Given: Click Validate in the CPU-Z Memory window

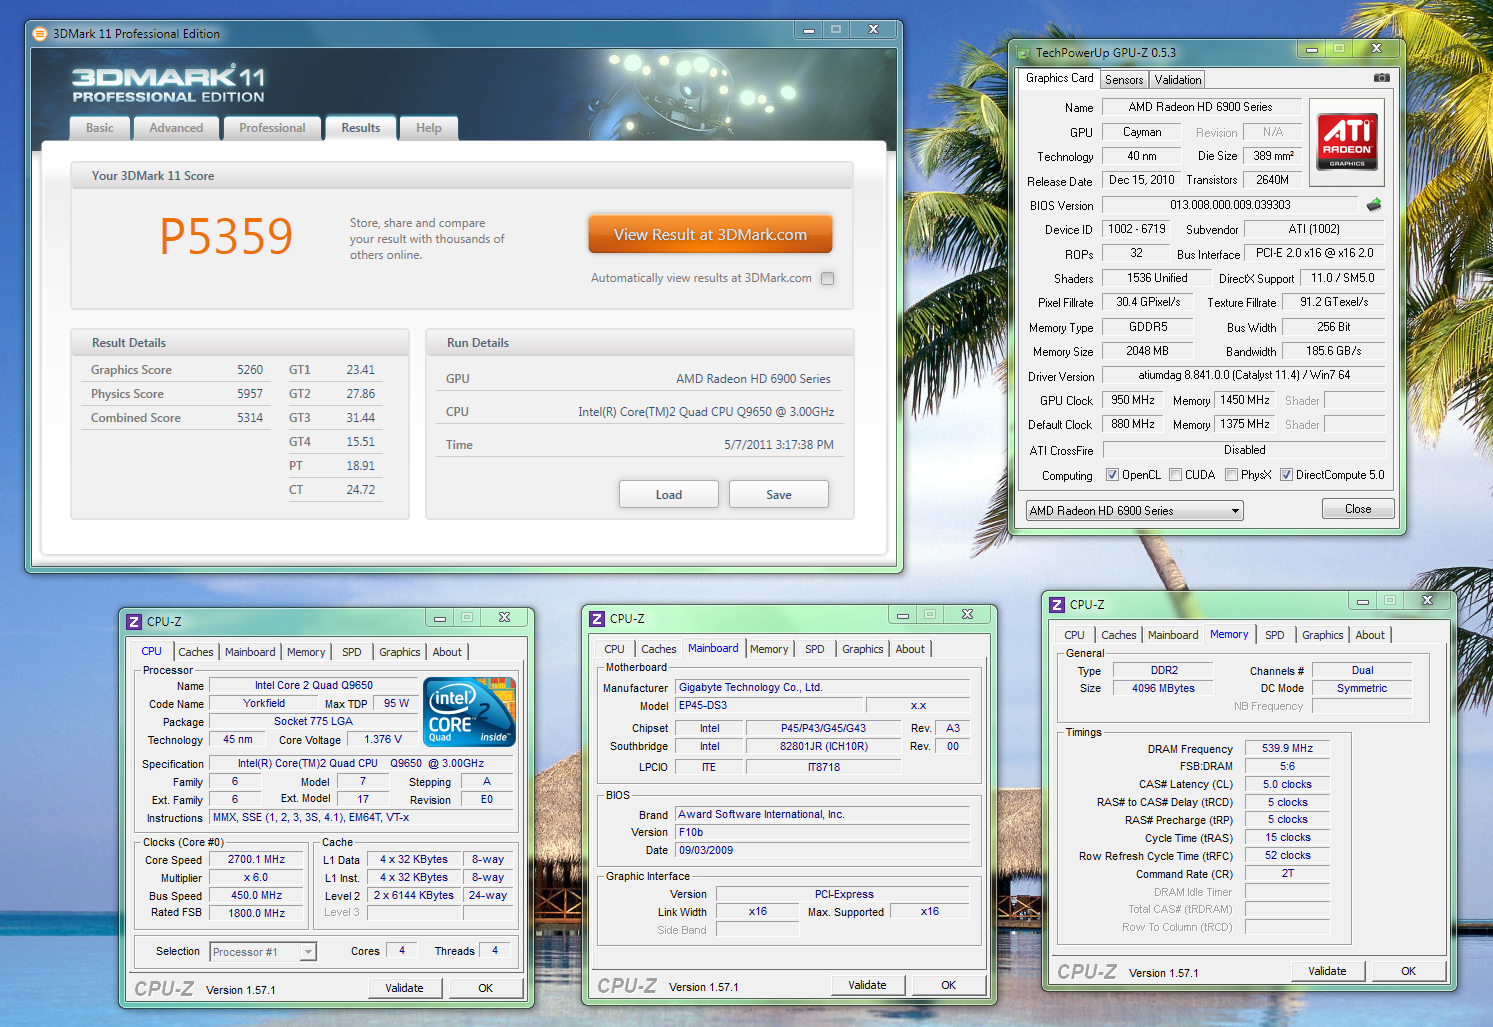Looking at the screenshot, I should coord(1327,971).
